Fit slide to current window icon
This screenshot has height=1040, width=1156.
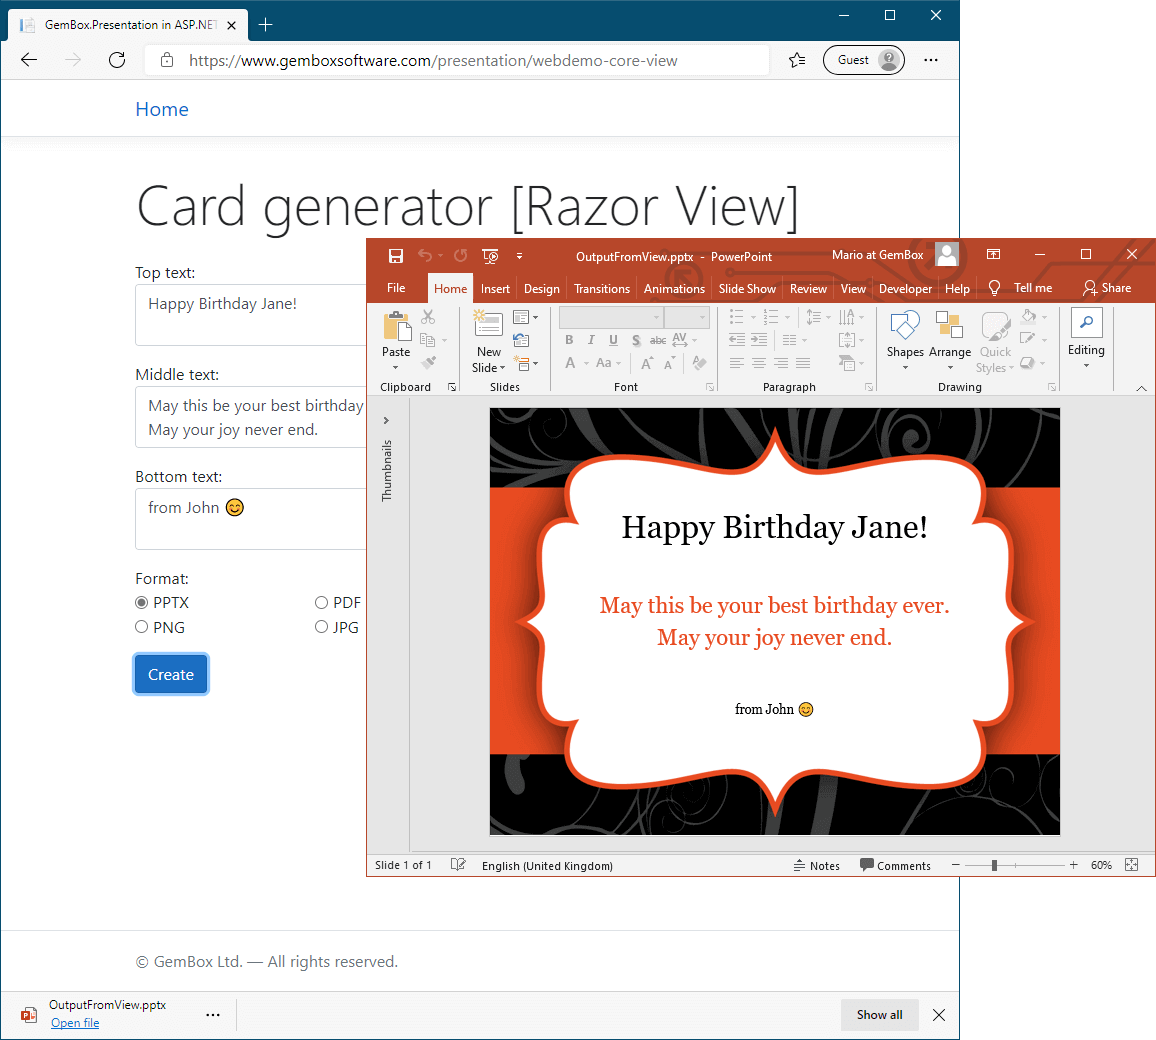pyautogui.click(x=1132, y=865)
